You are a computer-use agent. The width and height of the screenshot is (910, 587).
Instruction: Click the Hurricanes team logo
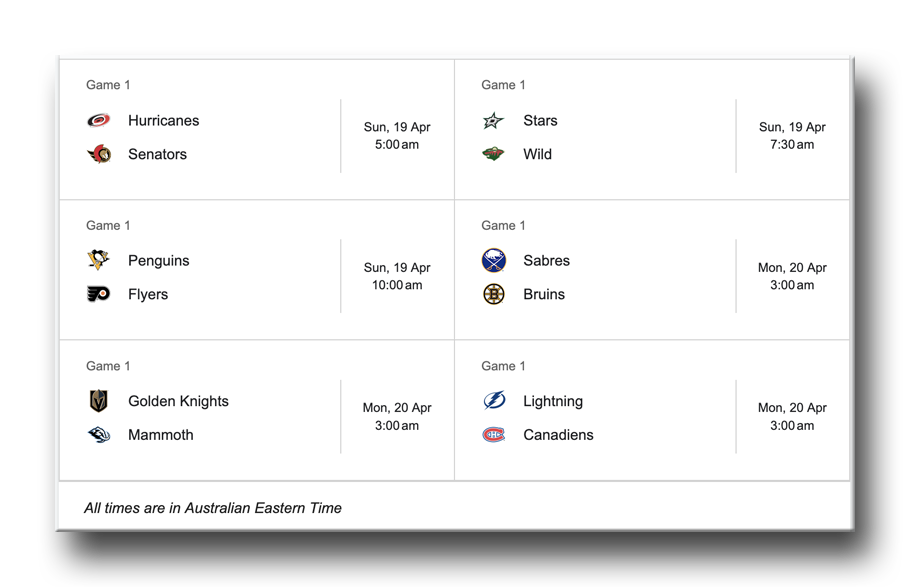click(x=99, y=121)
